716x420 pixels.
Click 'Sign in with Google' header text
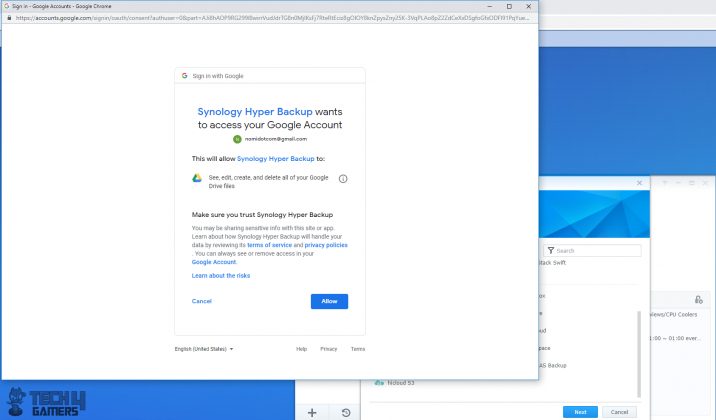pos(218,76)
